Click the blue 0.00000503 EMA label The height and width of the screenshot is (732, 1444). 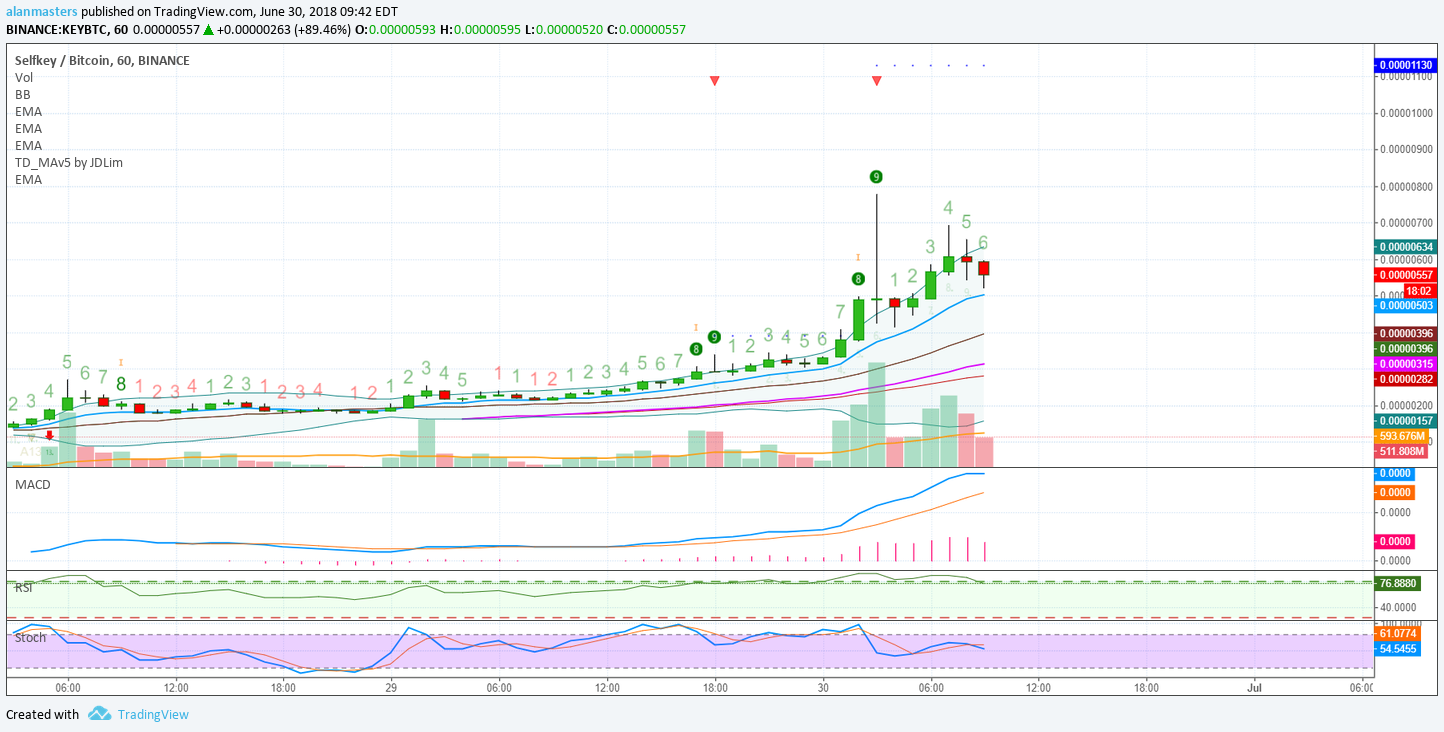(x=1405, y=305)
